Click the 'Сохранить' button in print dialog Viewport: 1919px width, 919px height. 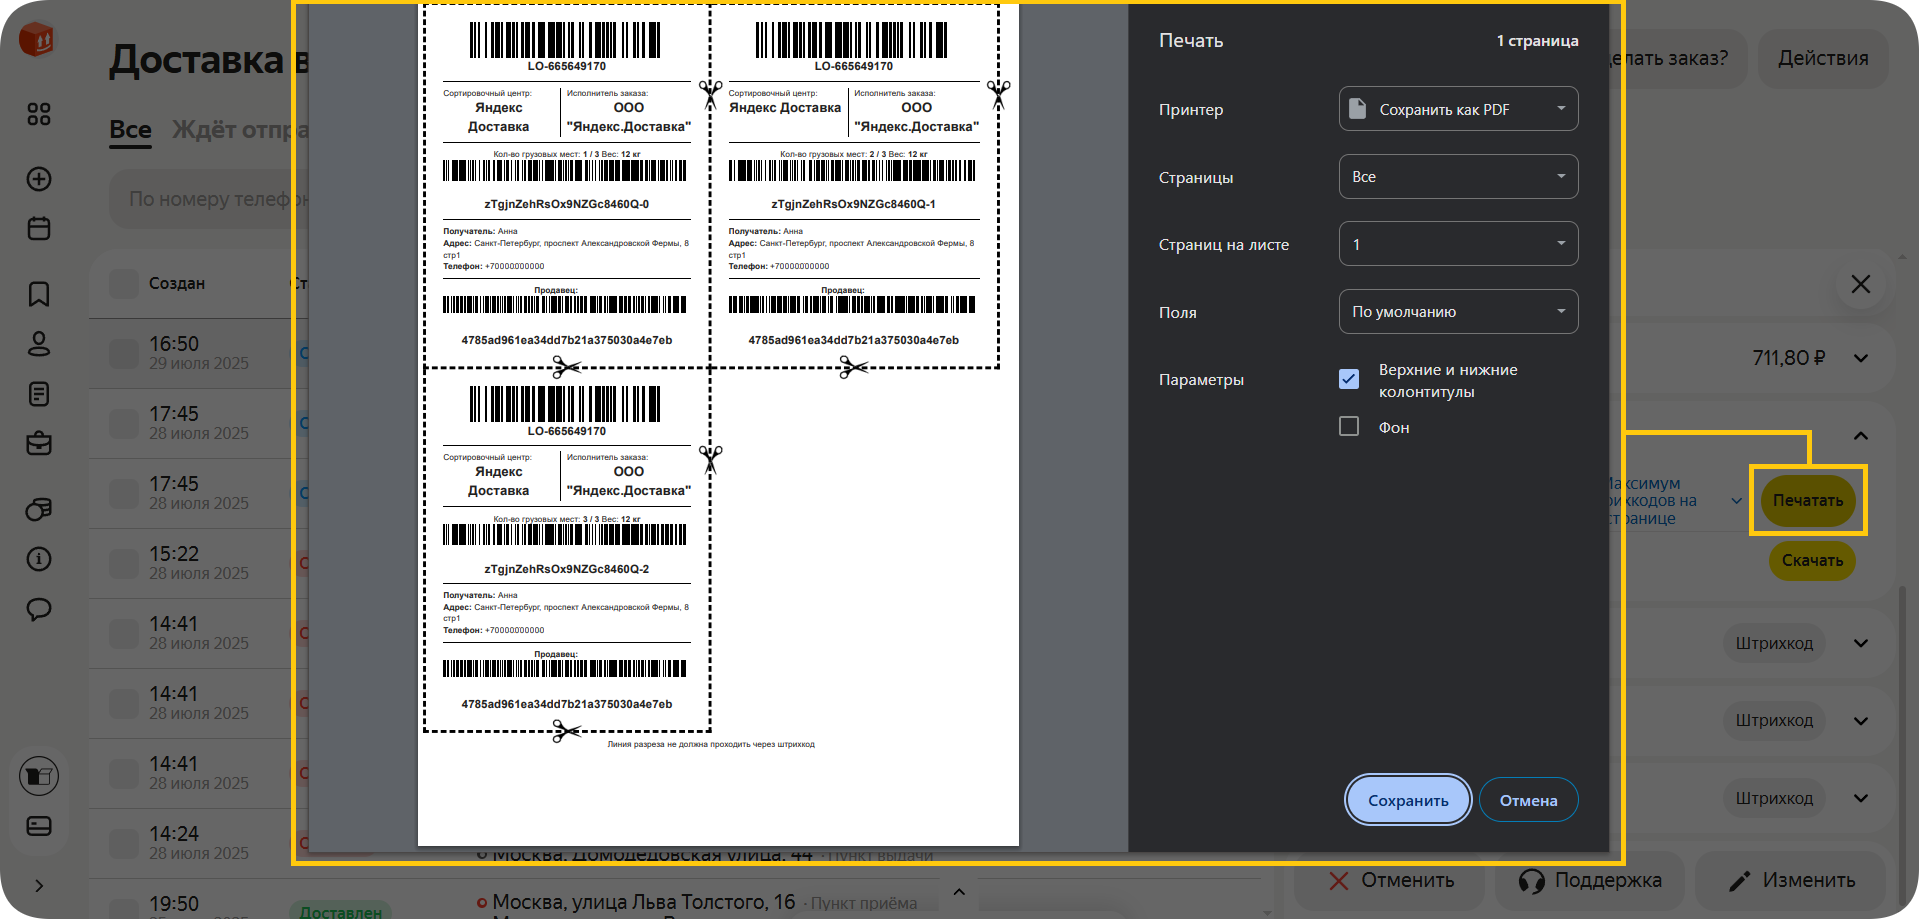tap(1407, 800)
